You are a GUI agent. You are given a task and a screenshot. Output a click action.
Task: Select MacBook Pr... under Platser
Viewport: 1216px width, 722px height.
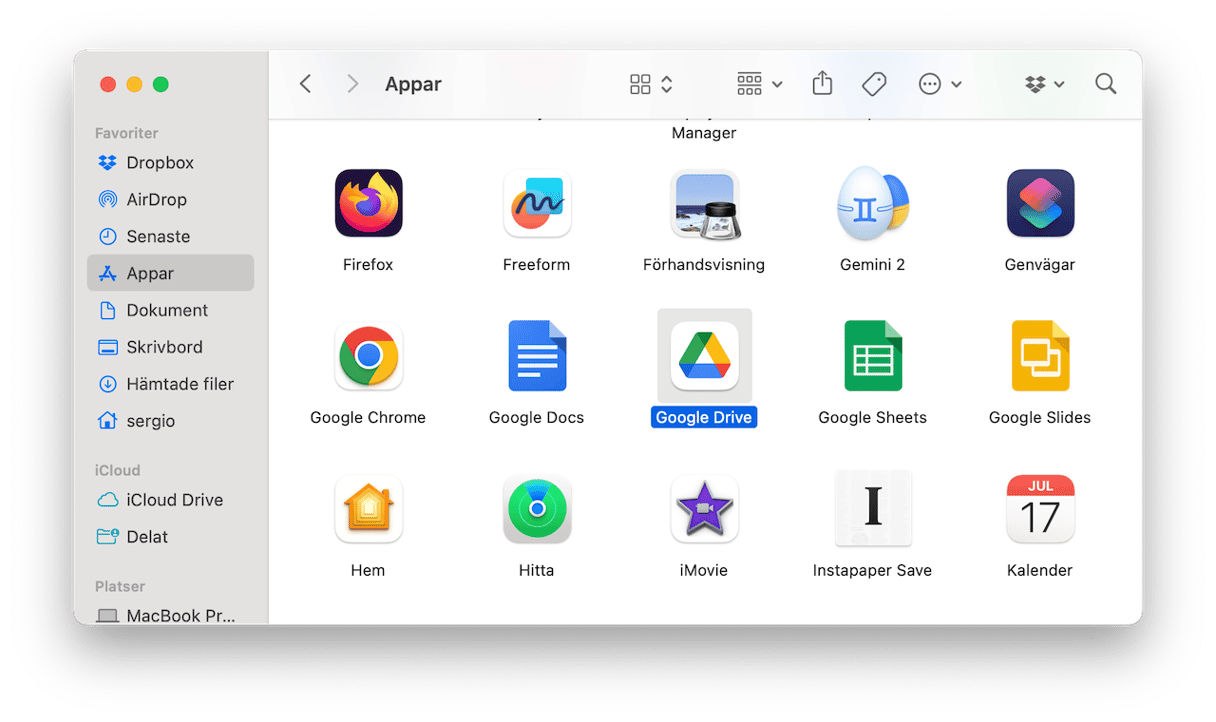click(x=170, y=615)
